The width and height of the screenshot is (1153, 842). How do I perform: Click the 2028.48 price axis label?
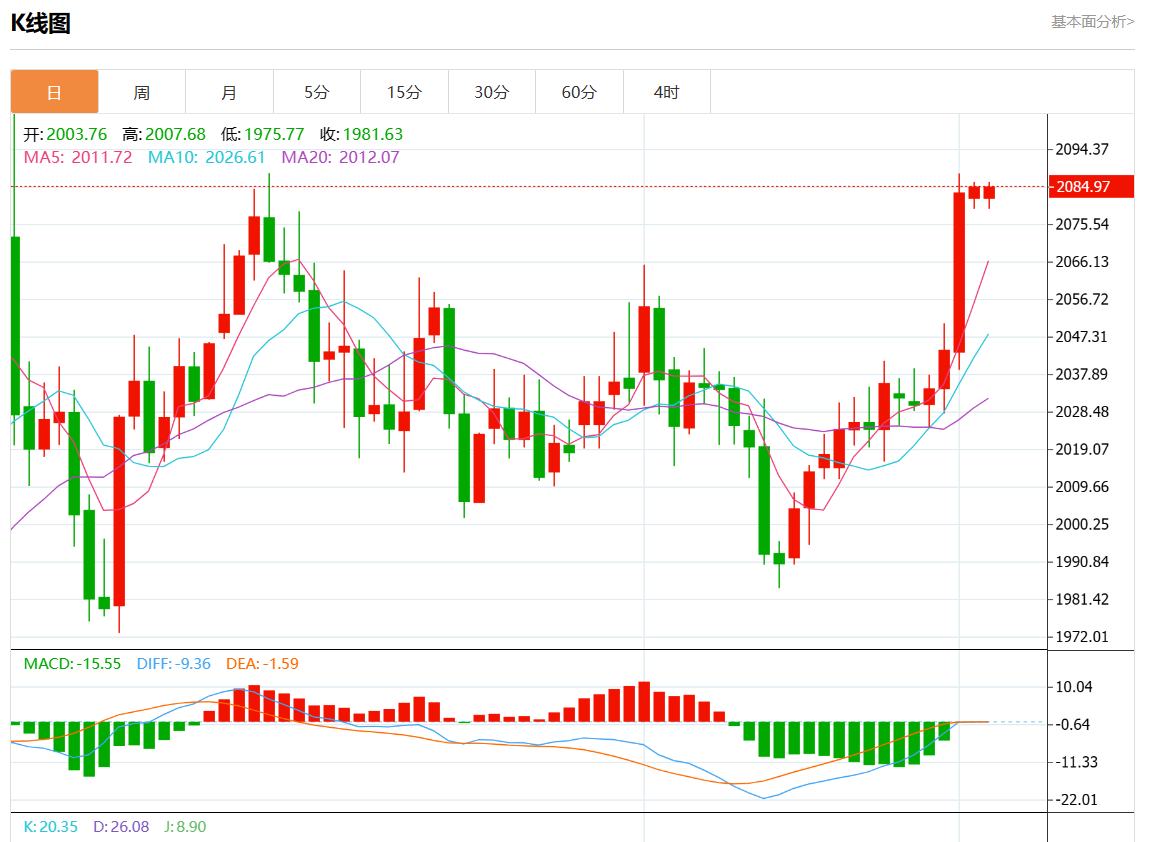1082,412
